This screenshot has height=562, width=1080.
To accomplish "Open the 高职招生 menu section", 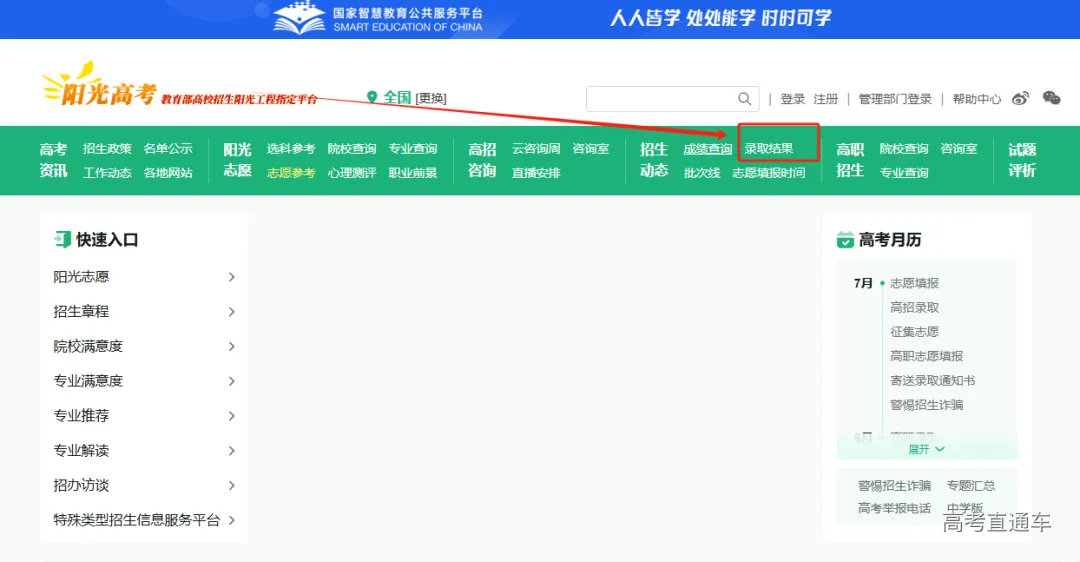I will point(850,160).
